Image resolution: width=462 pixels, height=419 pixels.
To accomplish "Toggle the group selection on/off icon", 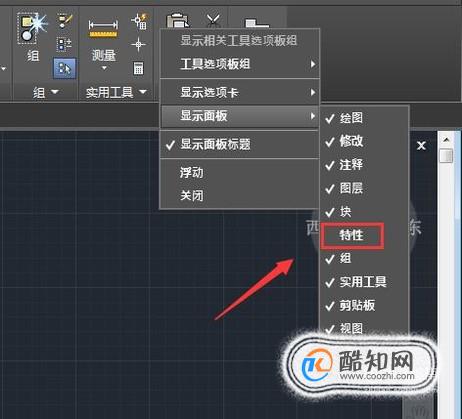I will (64, 68).
